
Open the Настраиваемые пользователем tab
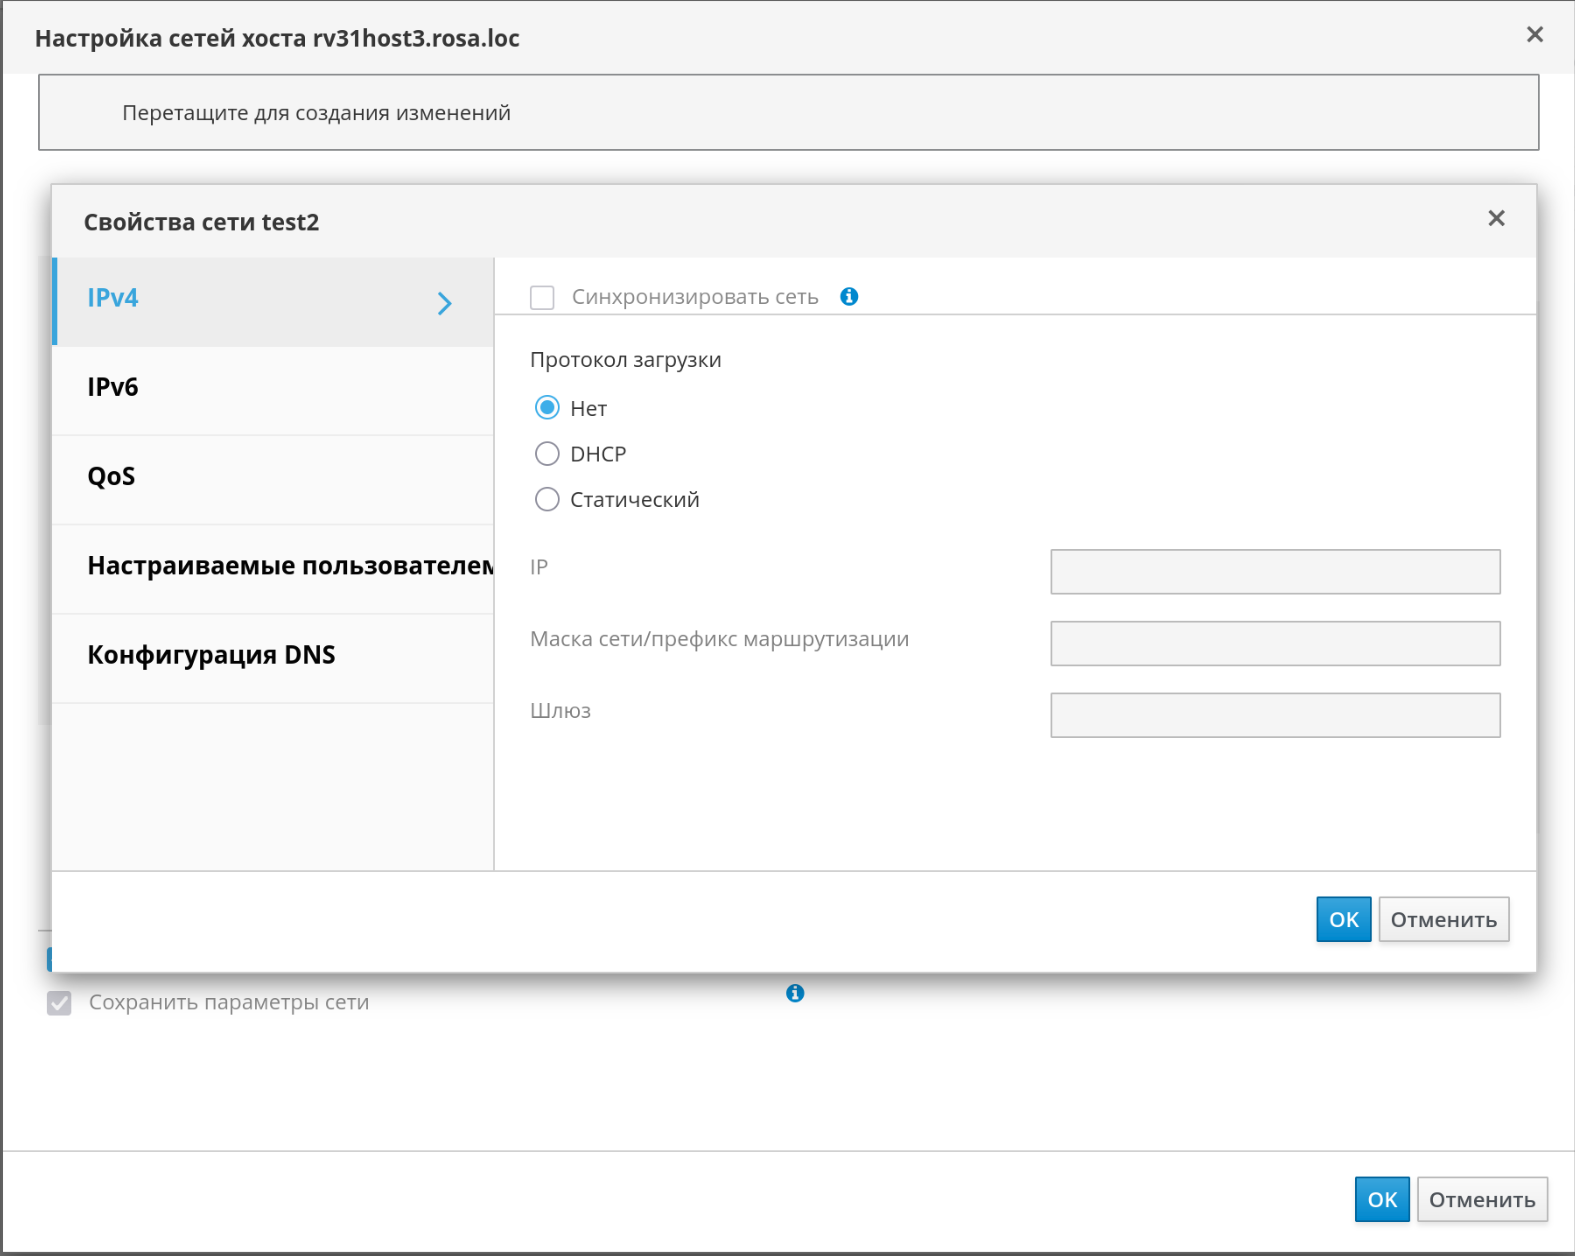coord(272,567)
